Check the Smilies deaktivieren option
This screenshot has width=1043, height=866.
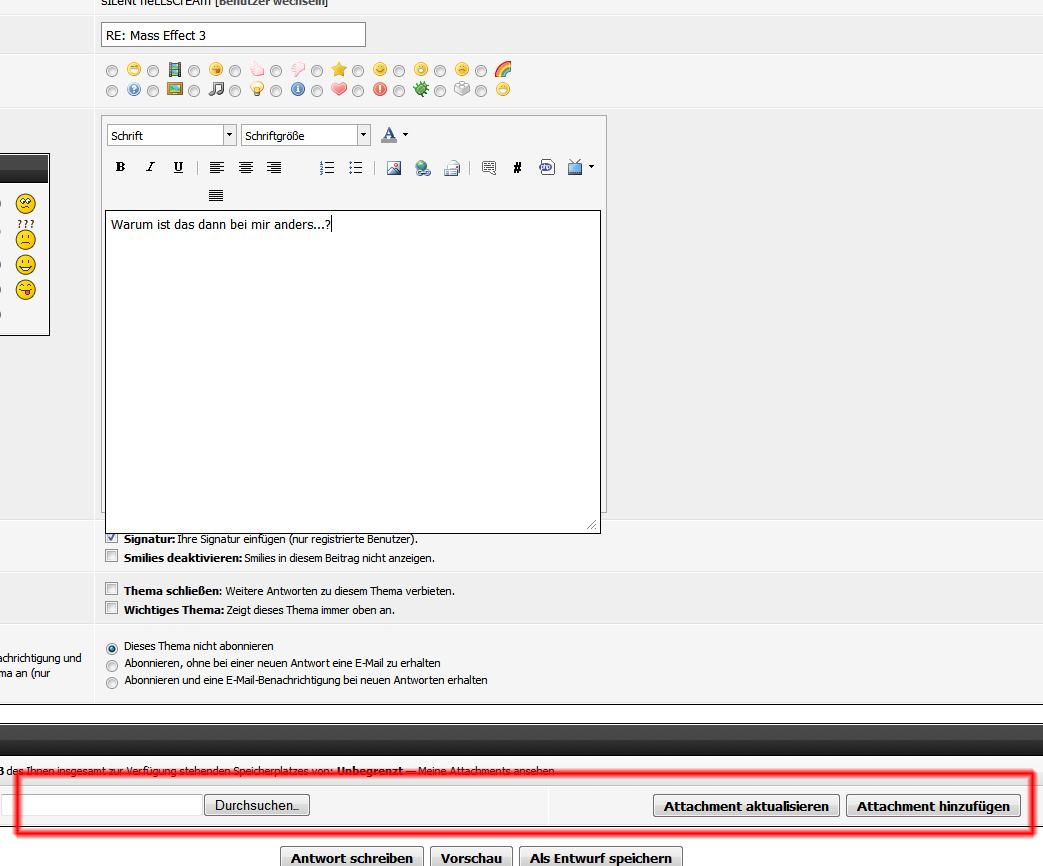point(112,557)
